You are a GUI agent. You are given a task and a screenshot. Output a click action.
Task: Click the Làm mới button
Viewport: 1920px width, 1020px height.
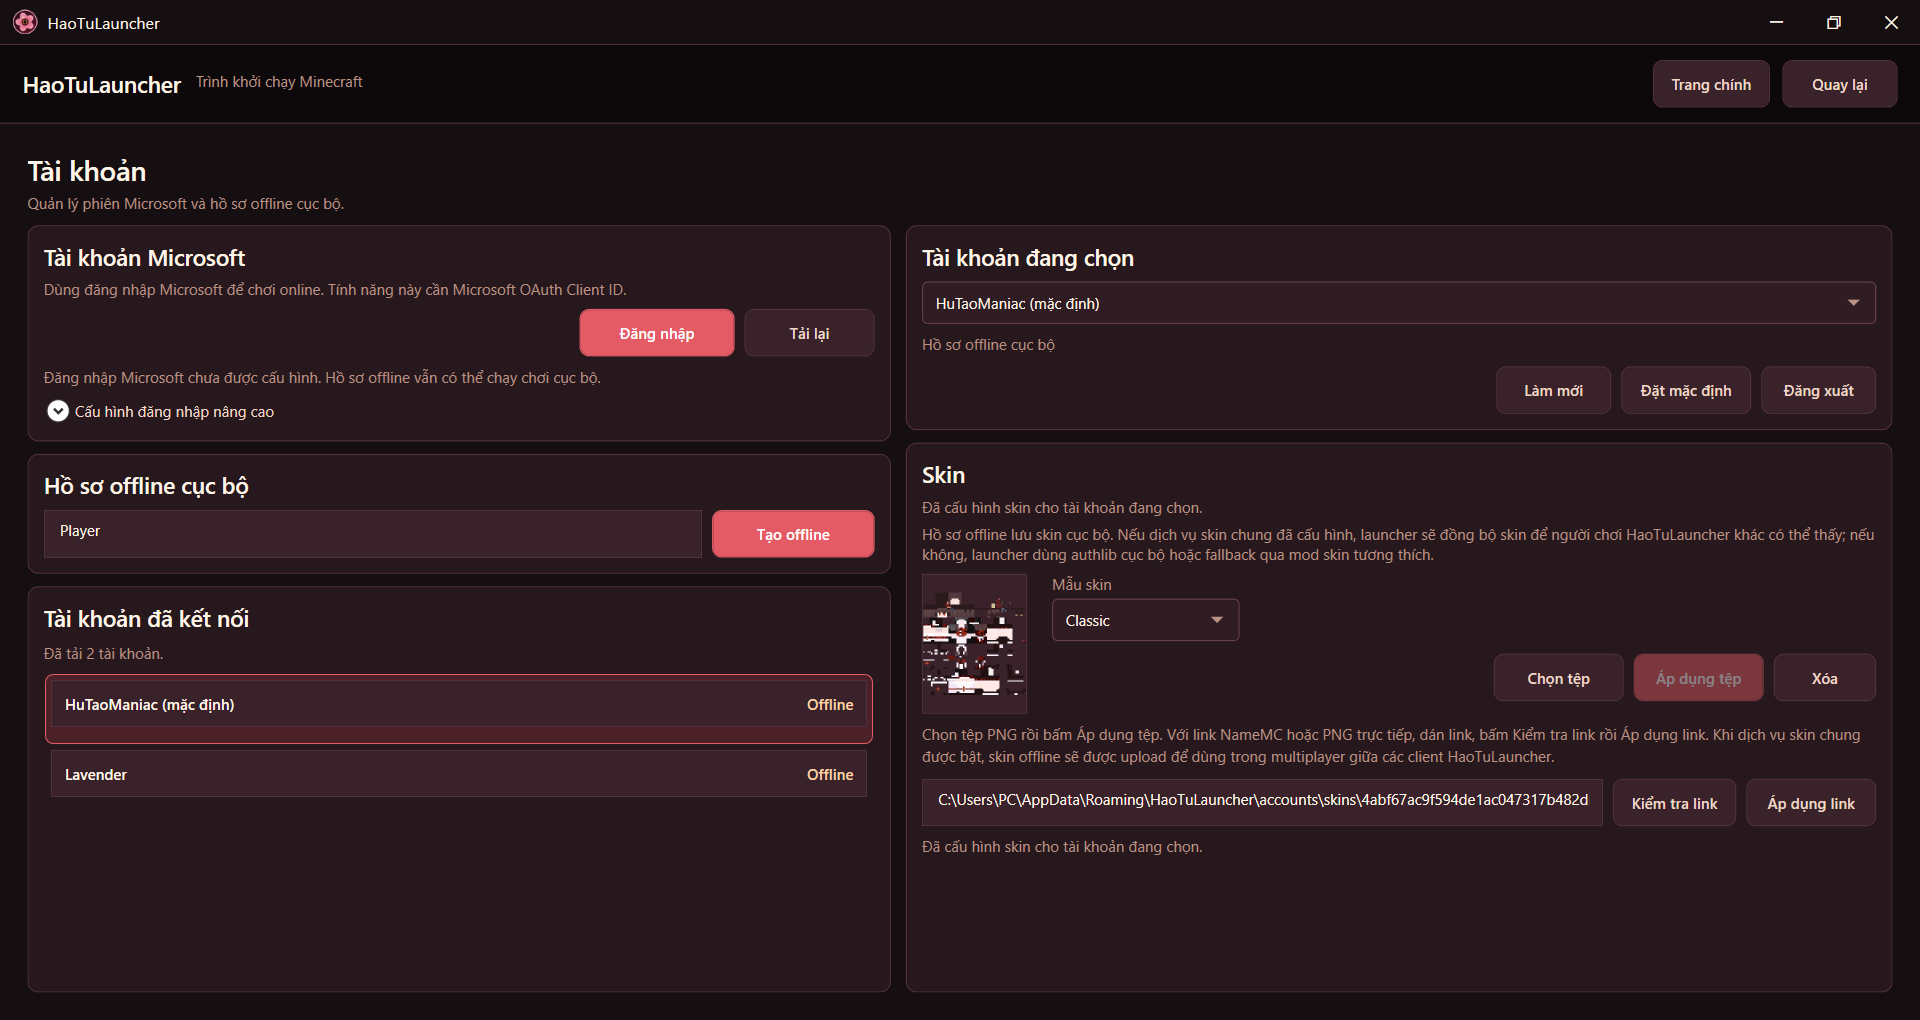pyautogui.click(x=1553, y=390)
